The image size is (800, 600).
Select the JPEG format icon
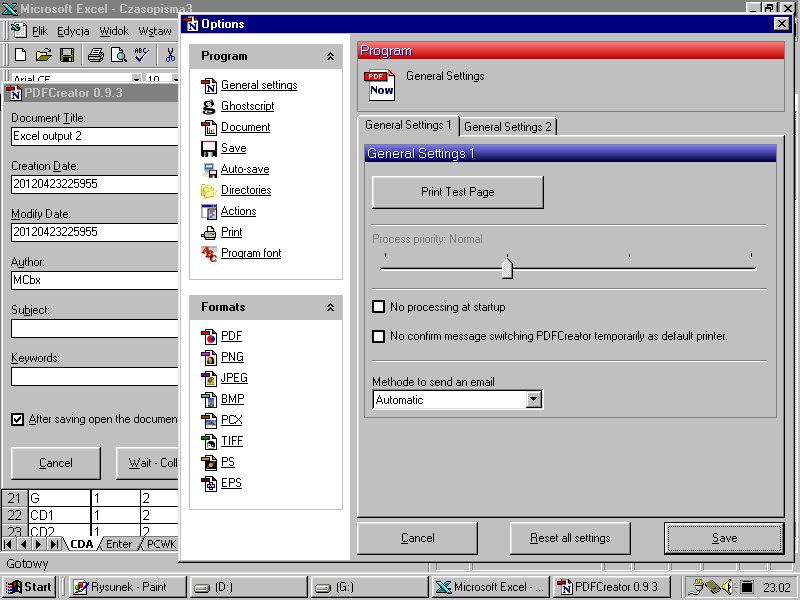[x=209, y=378]
